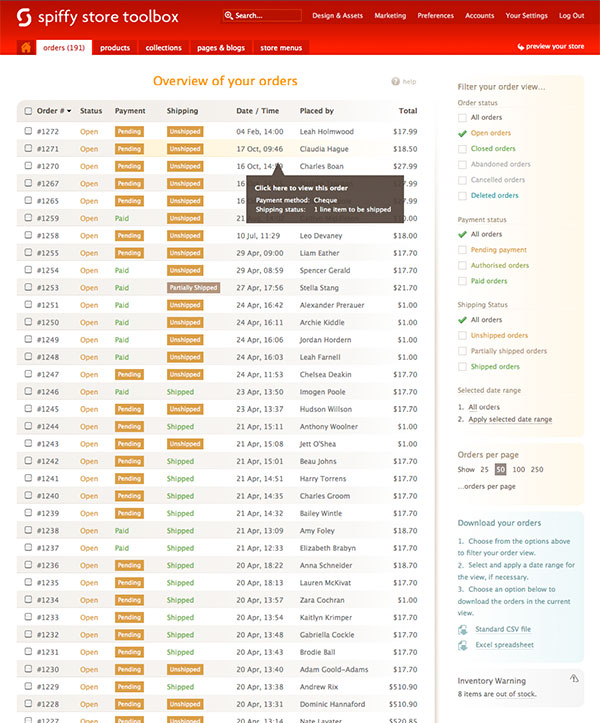Open the Design & Assets menu
Viewport: 600px width, 723px height.
(x=337, y=16)
